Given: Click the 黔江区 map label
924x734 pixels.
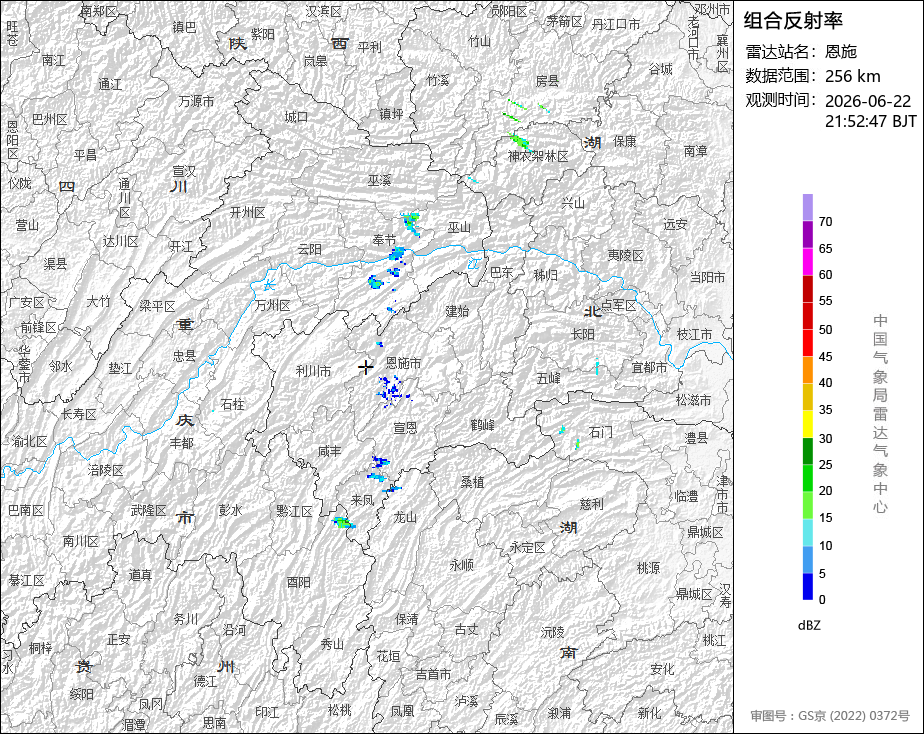Looking at the screenshot, I should [294, 511].
